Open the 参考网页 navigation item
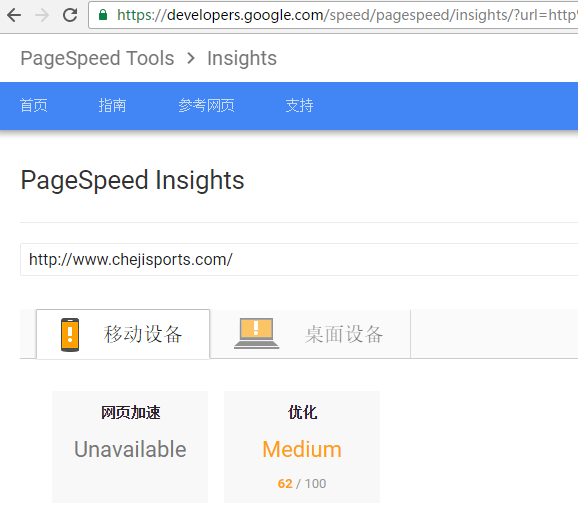The height and width of the screenshot is (515, 578). [x=206, y=105]
